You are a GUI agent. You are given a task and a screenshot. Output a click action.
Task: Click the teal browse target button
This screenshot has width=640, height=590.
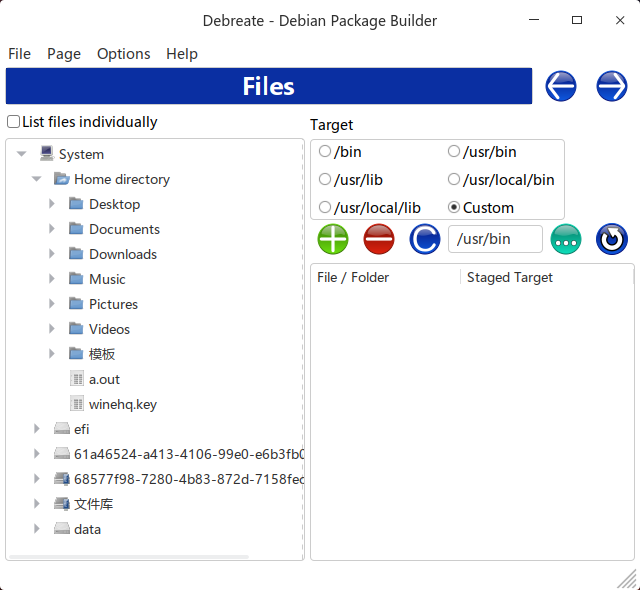566,239
